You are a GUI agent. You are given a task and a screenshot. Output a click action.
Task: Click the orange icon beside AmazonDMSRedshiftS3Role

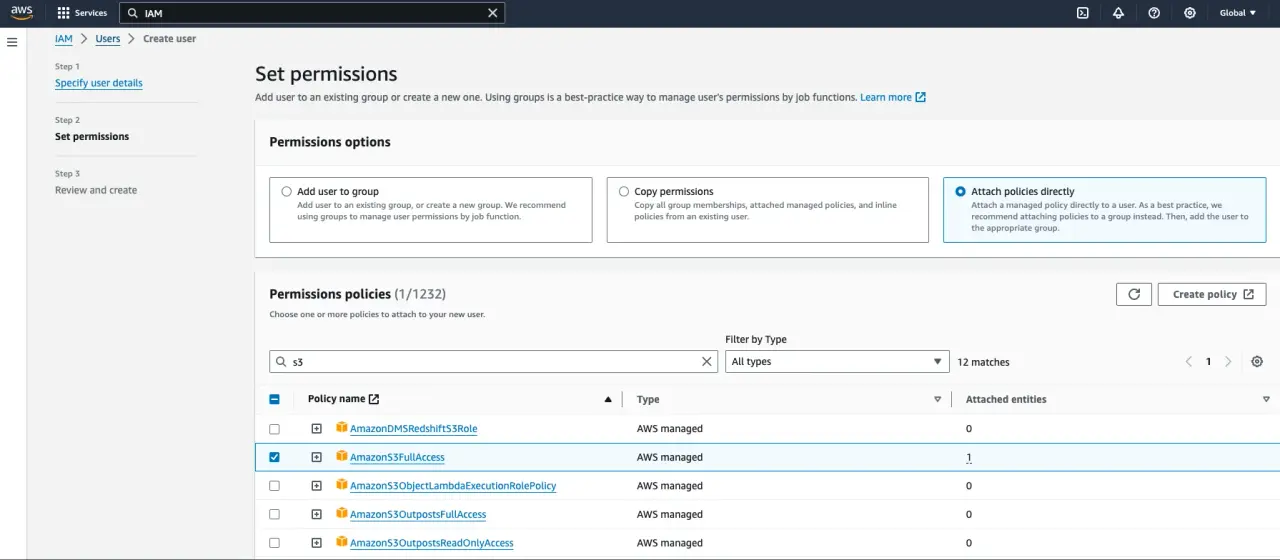coord(341,427)
